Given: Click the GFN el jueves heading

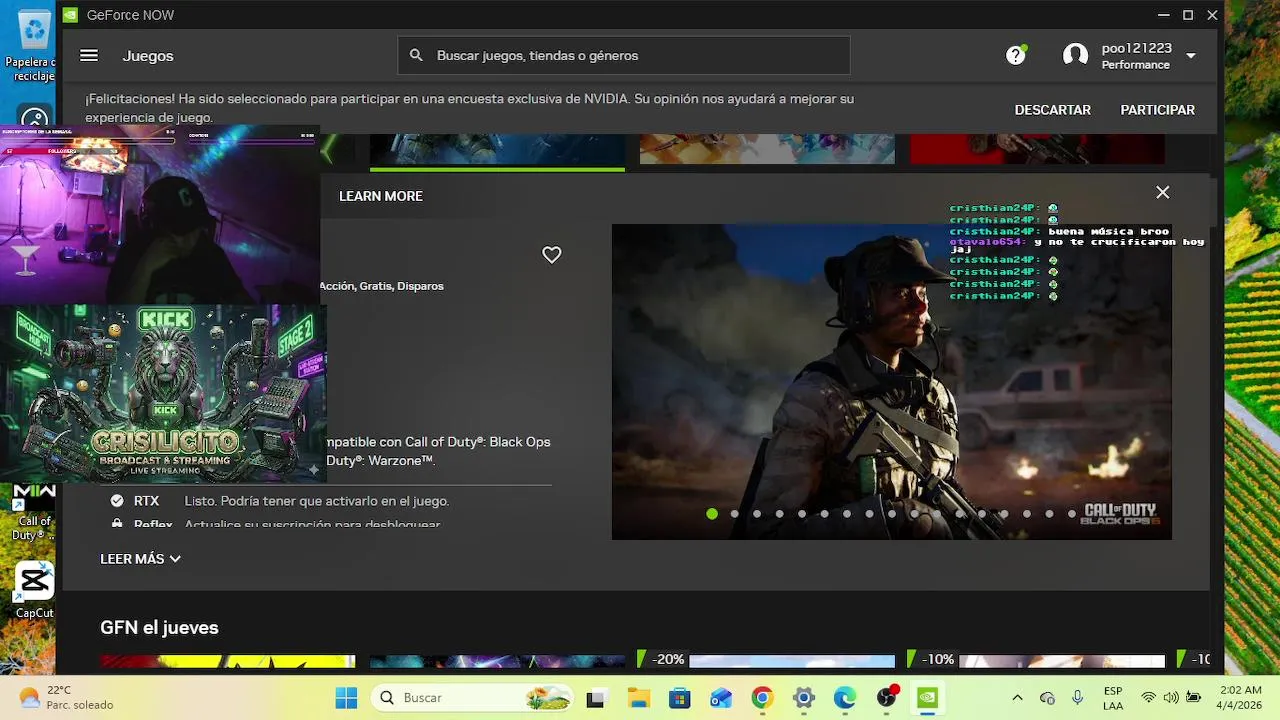Looking at the screenshot, I should (x=159, y=628).
